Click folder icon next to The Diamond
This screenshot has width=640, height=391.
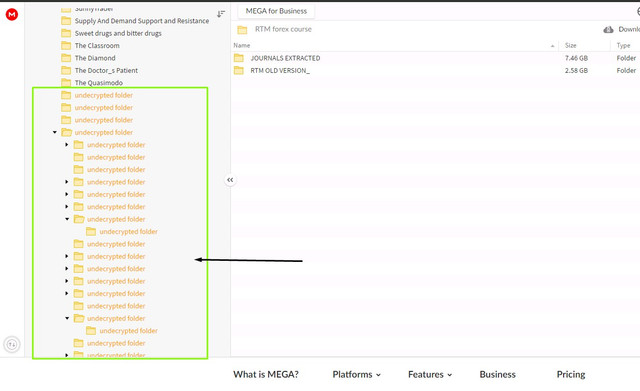tap(66, 58)
